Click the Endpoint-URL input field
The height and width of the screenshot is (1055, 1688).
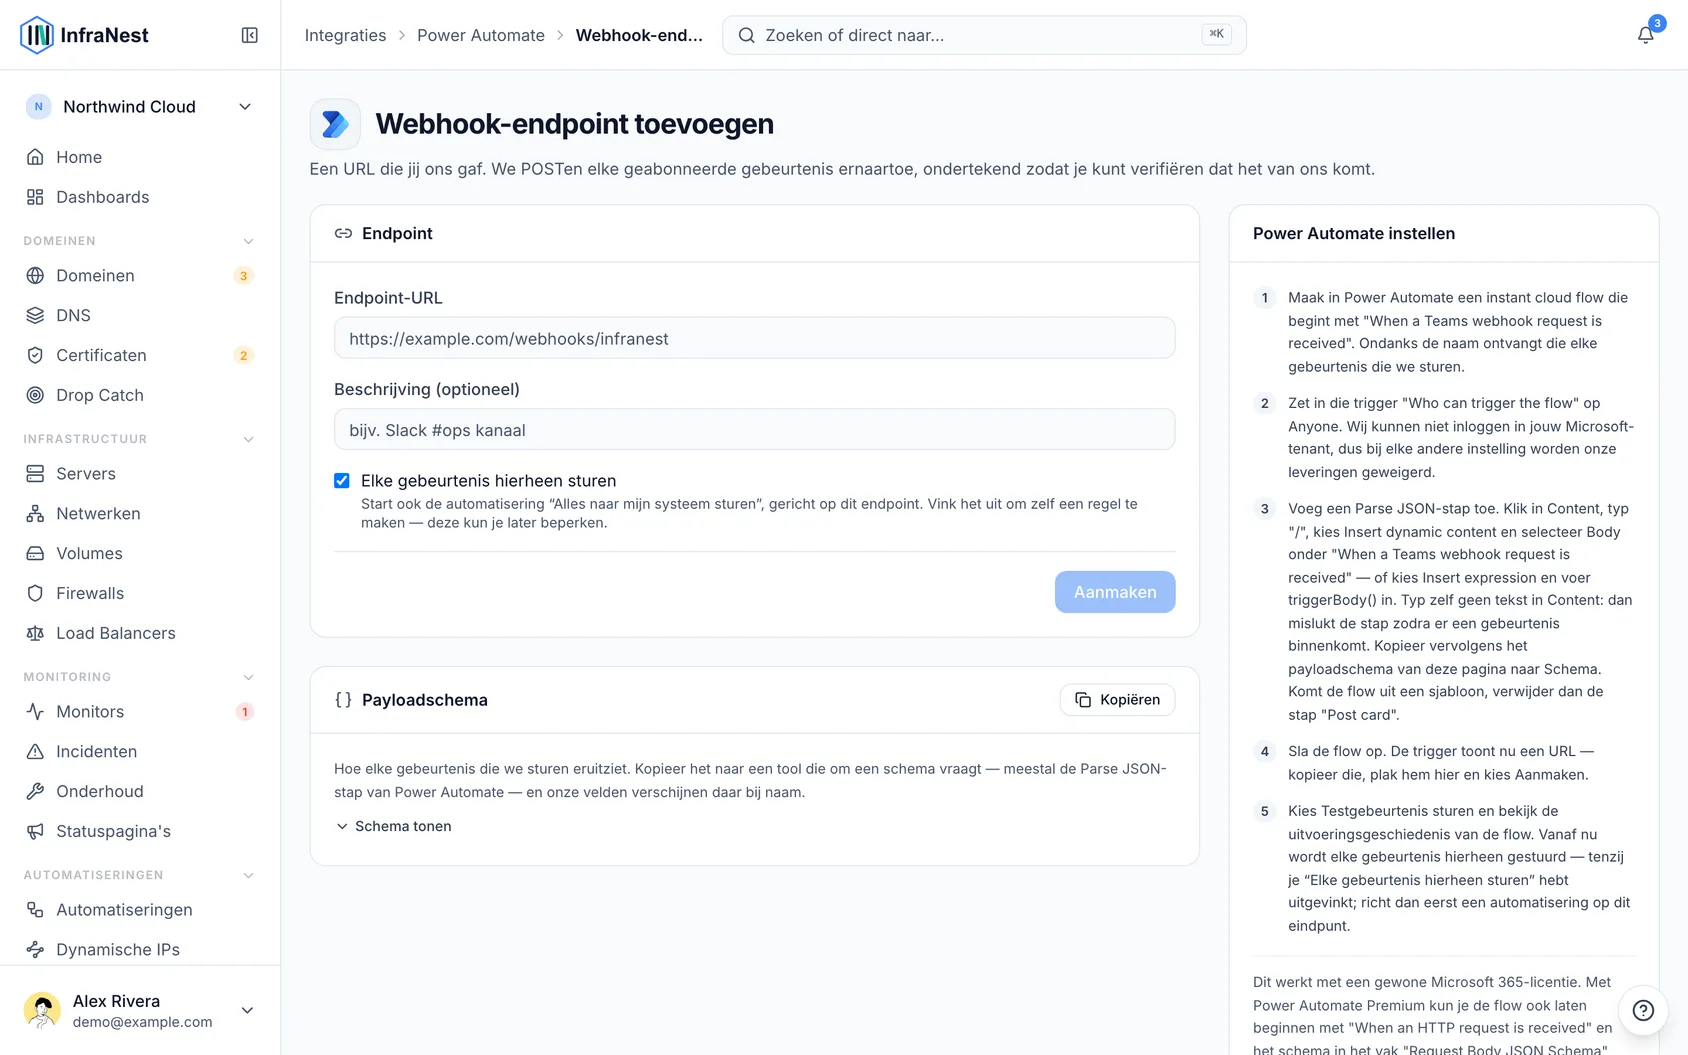(x=755, y=338)
